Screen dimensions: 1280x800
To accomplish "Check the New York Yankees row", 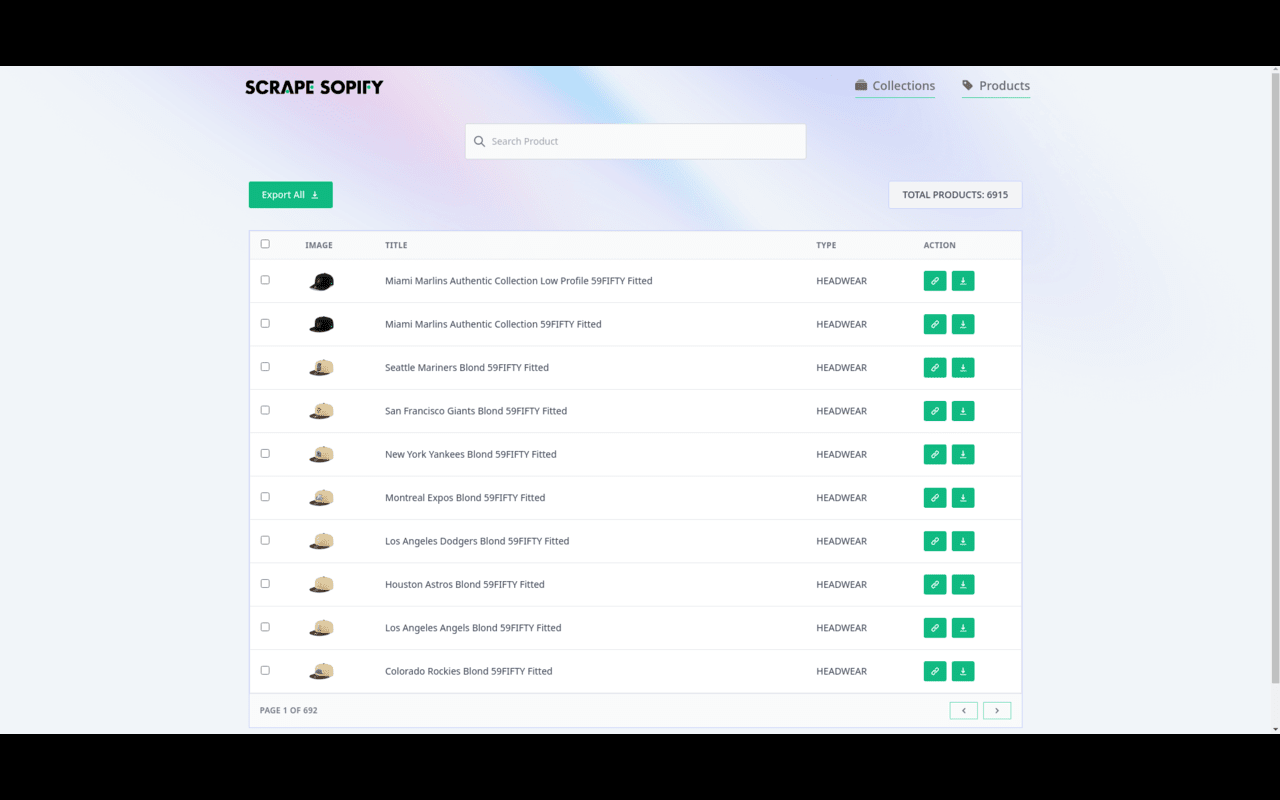I will [x=265, y=453].
